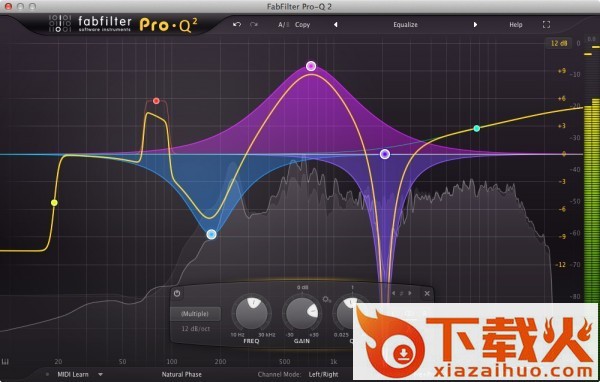600x382 pixels.
Task: Enable MIDI Learn
Action: [x=73, y=374]
